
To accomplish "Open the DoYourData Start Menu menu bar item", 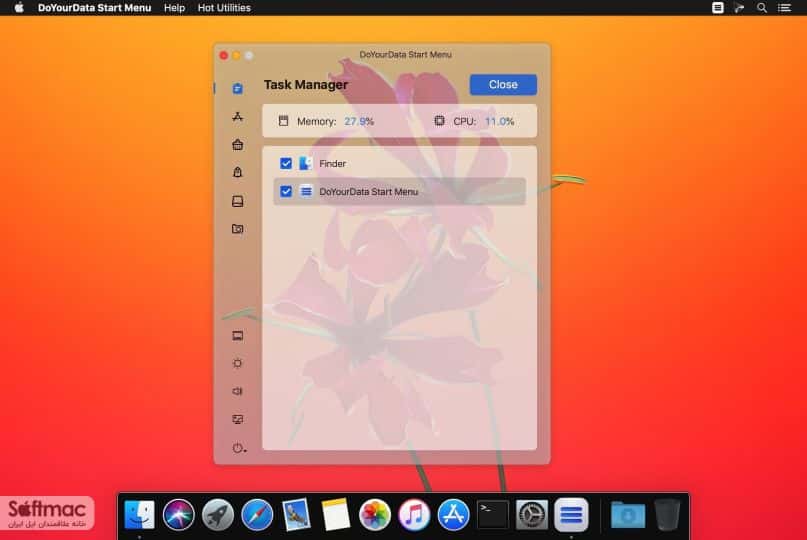I will [94, 8].
